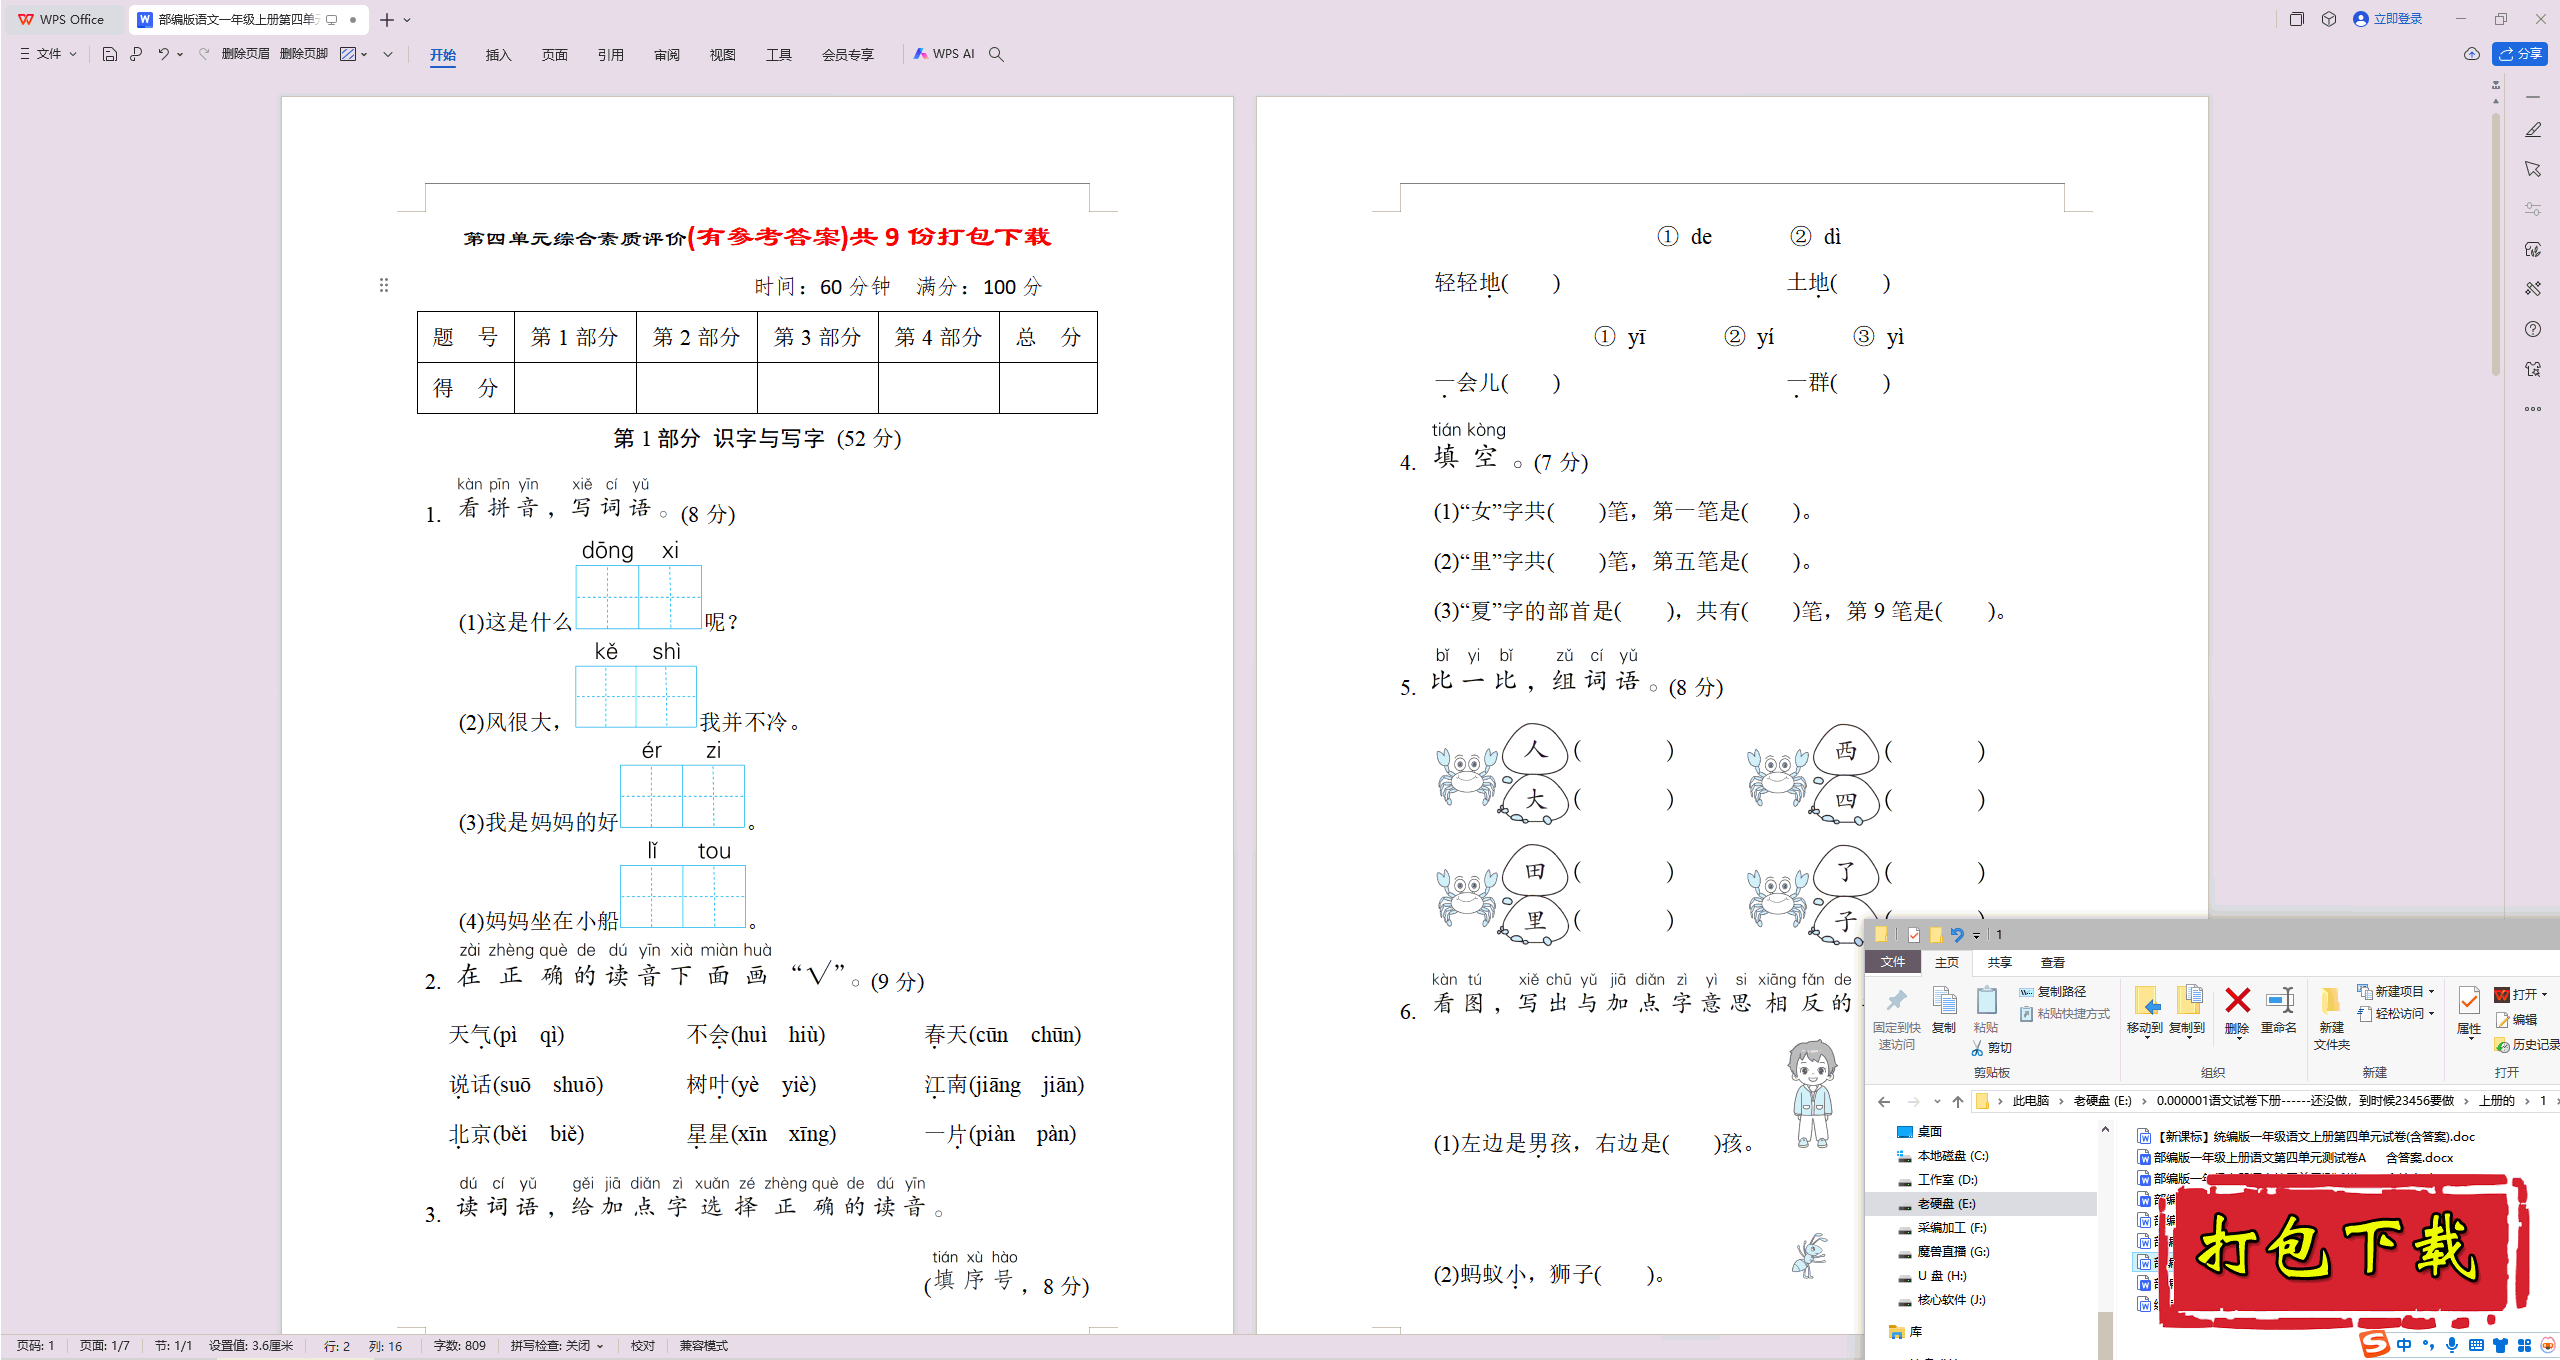Click the new tab plus button in WPS
This screenshot has height=1360, width=2560.
386,19
